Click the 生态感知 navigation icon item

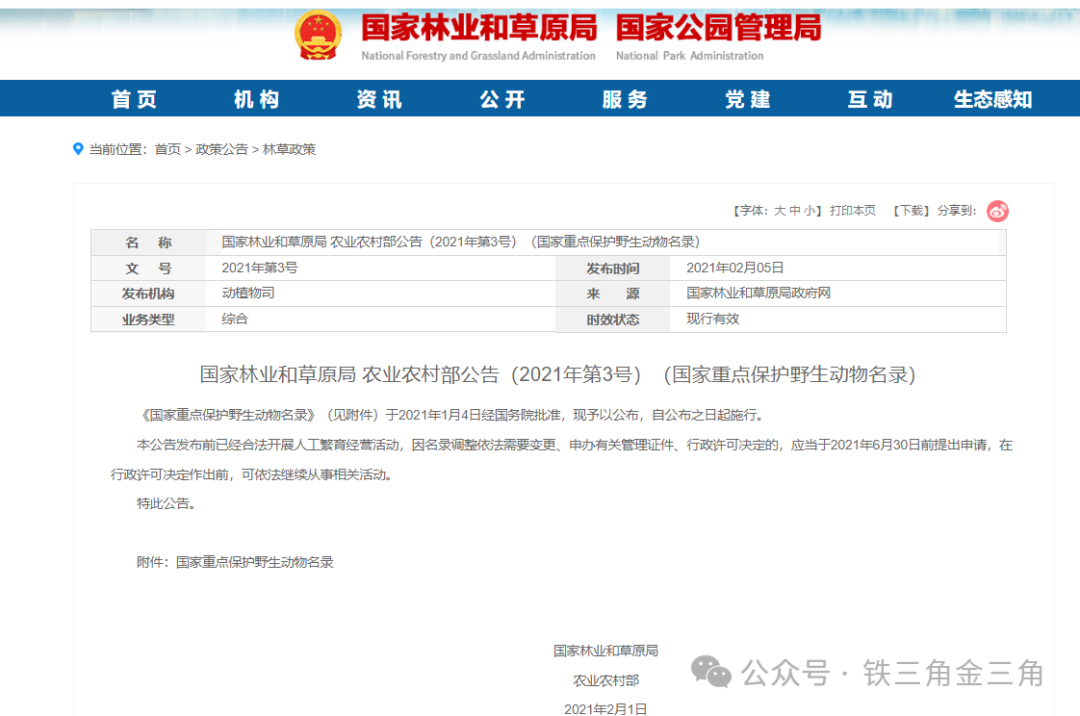click(x=991, y=98)
